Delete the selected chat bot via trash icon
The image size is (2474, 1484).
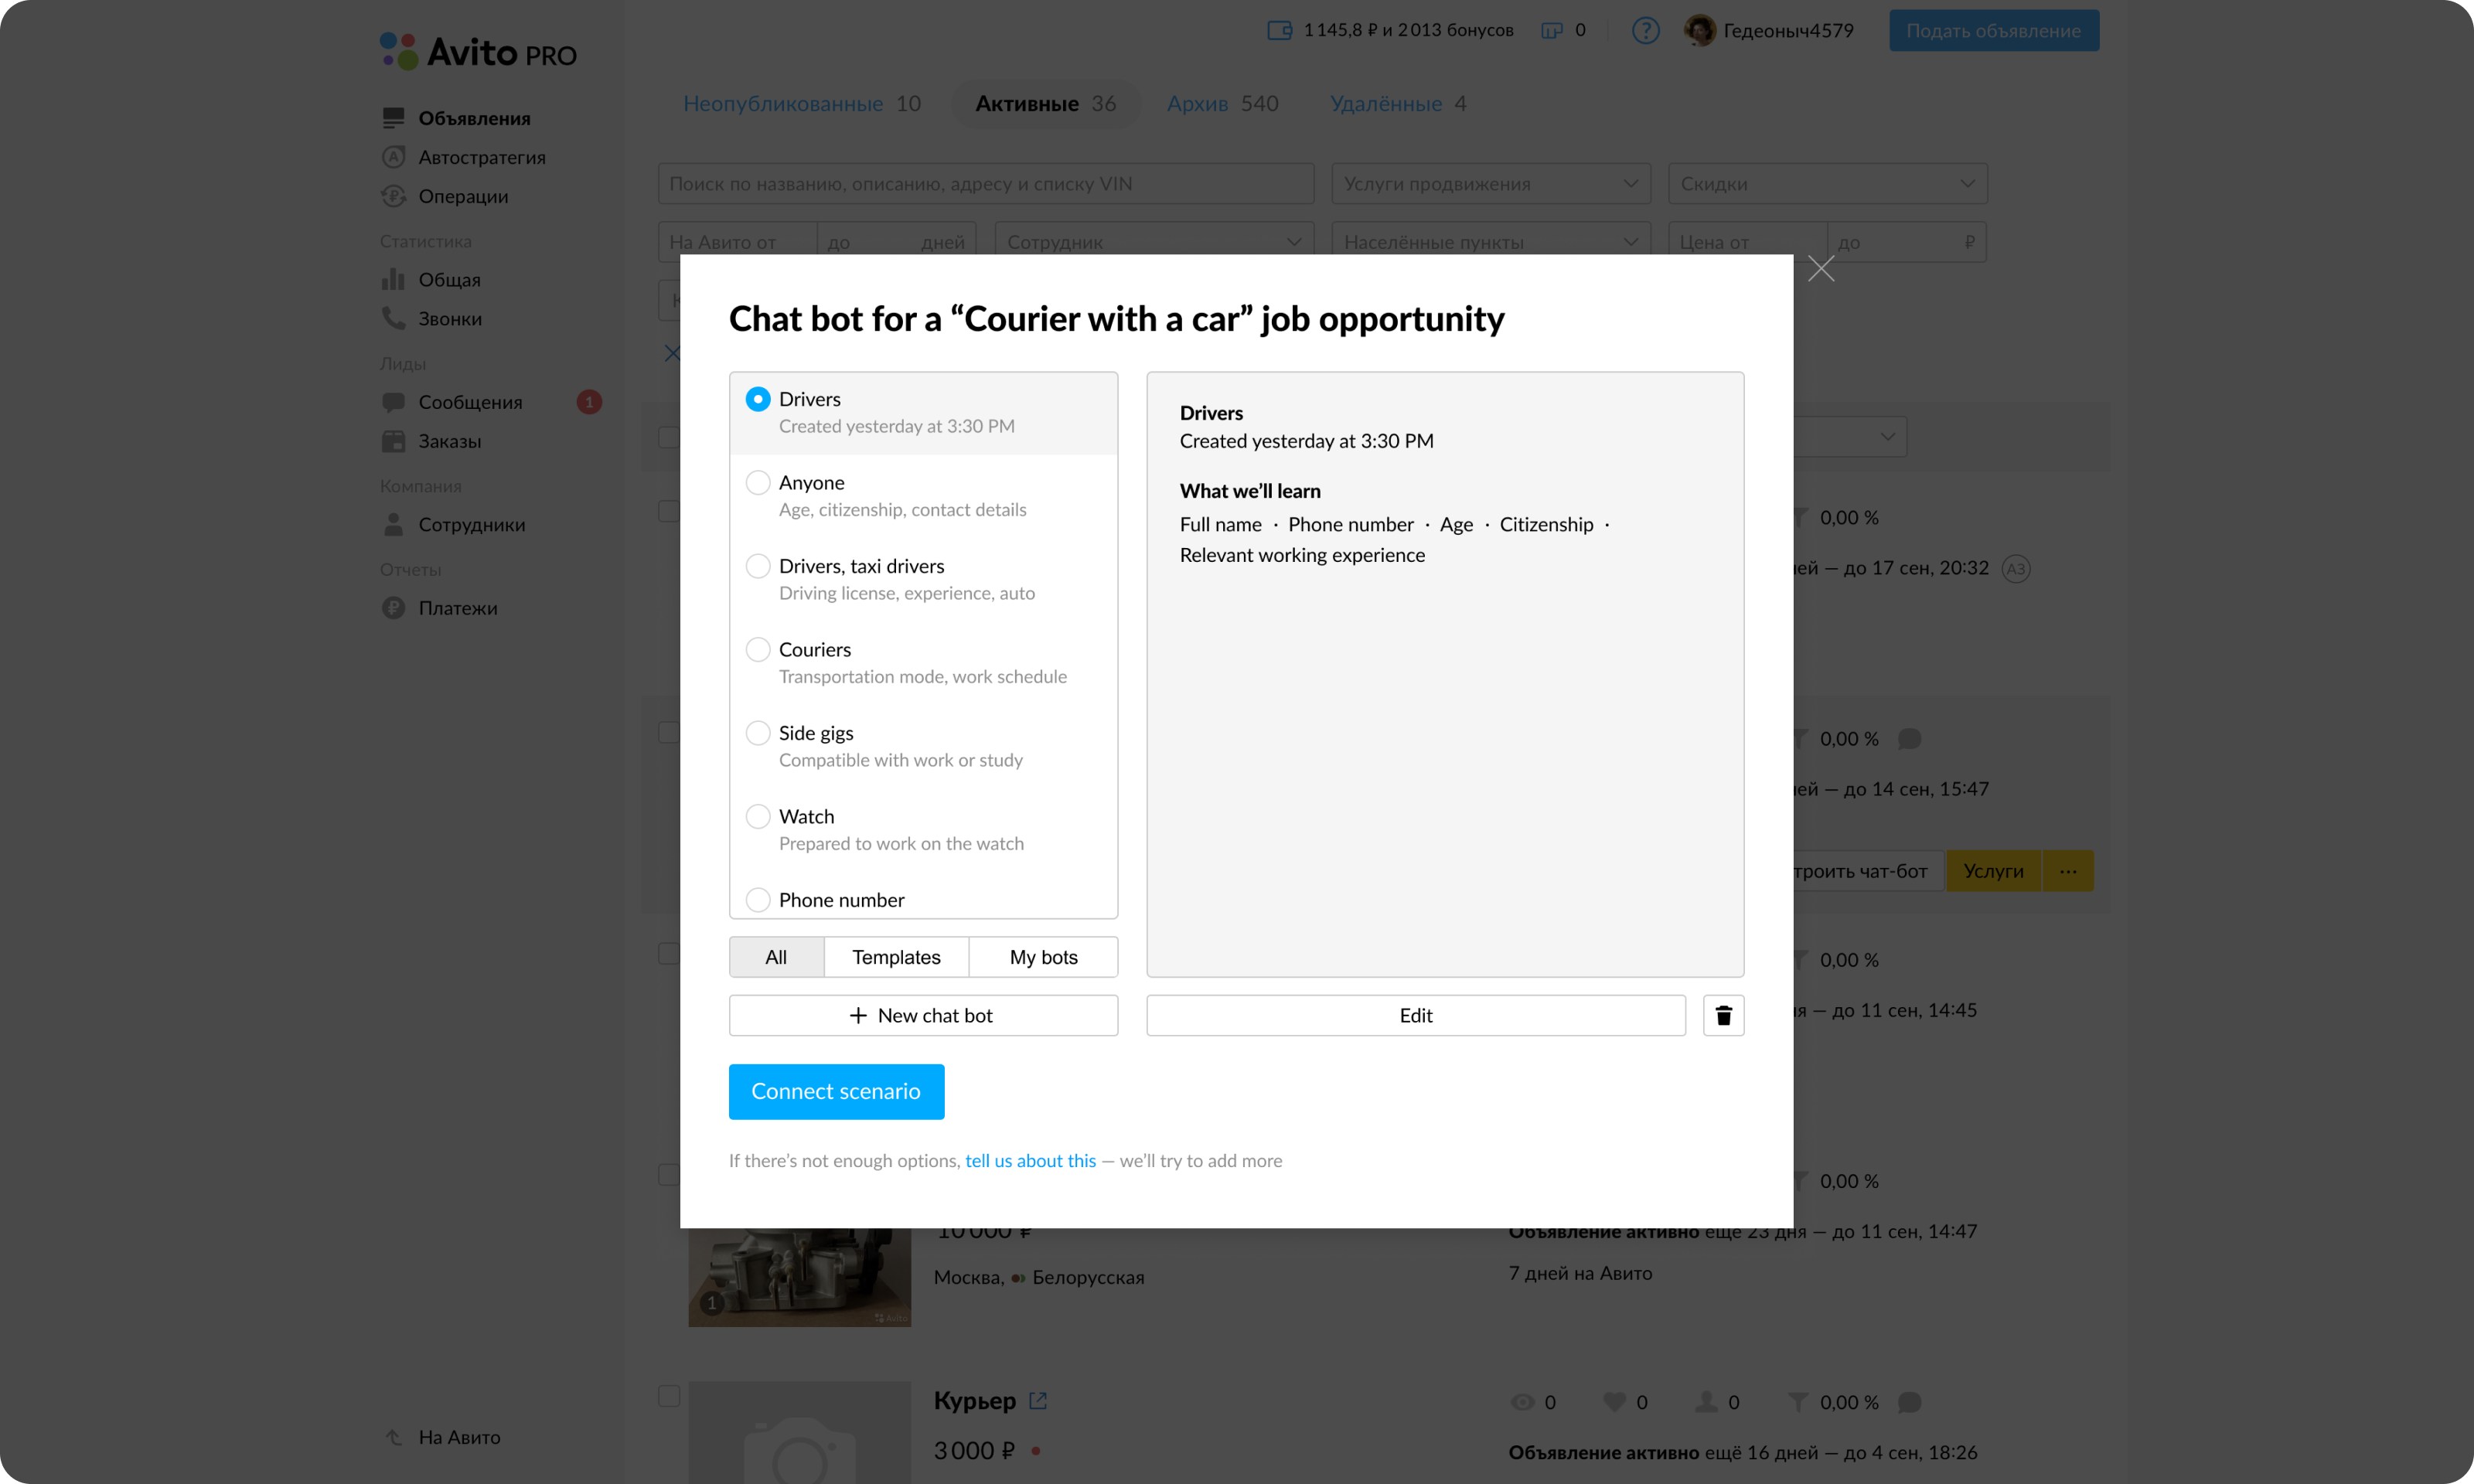pos(1723,1015)
